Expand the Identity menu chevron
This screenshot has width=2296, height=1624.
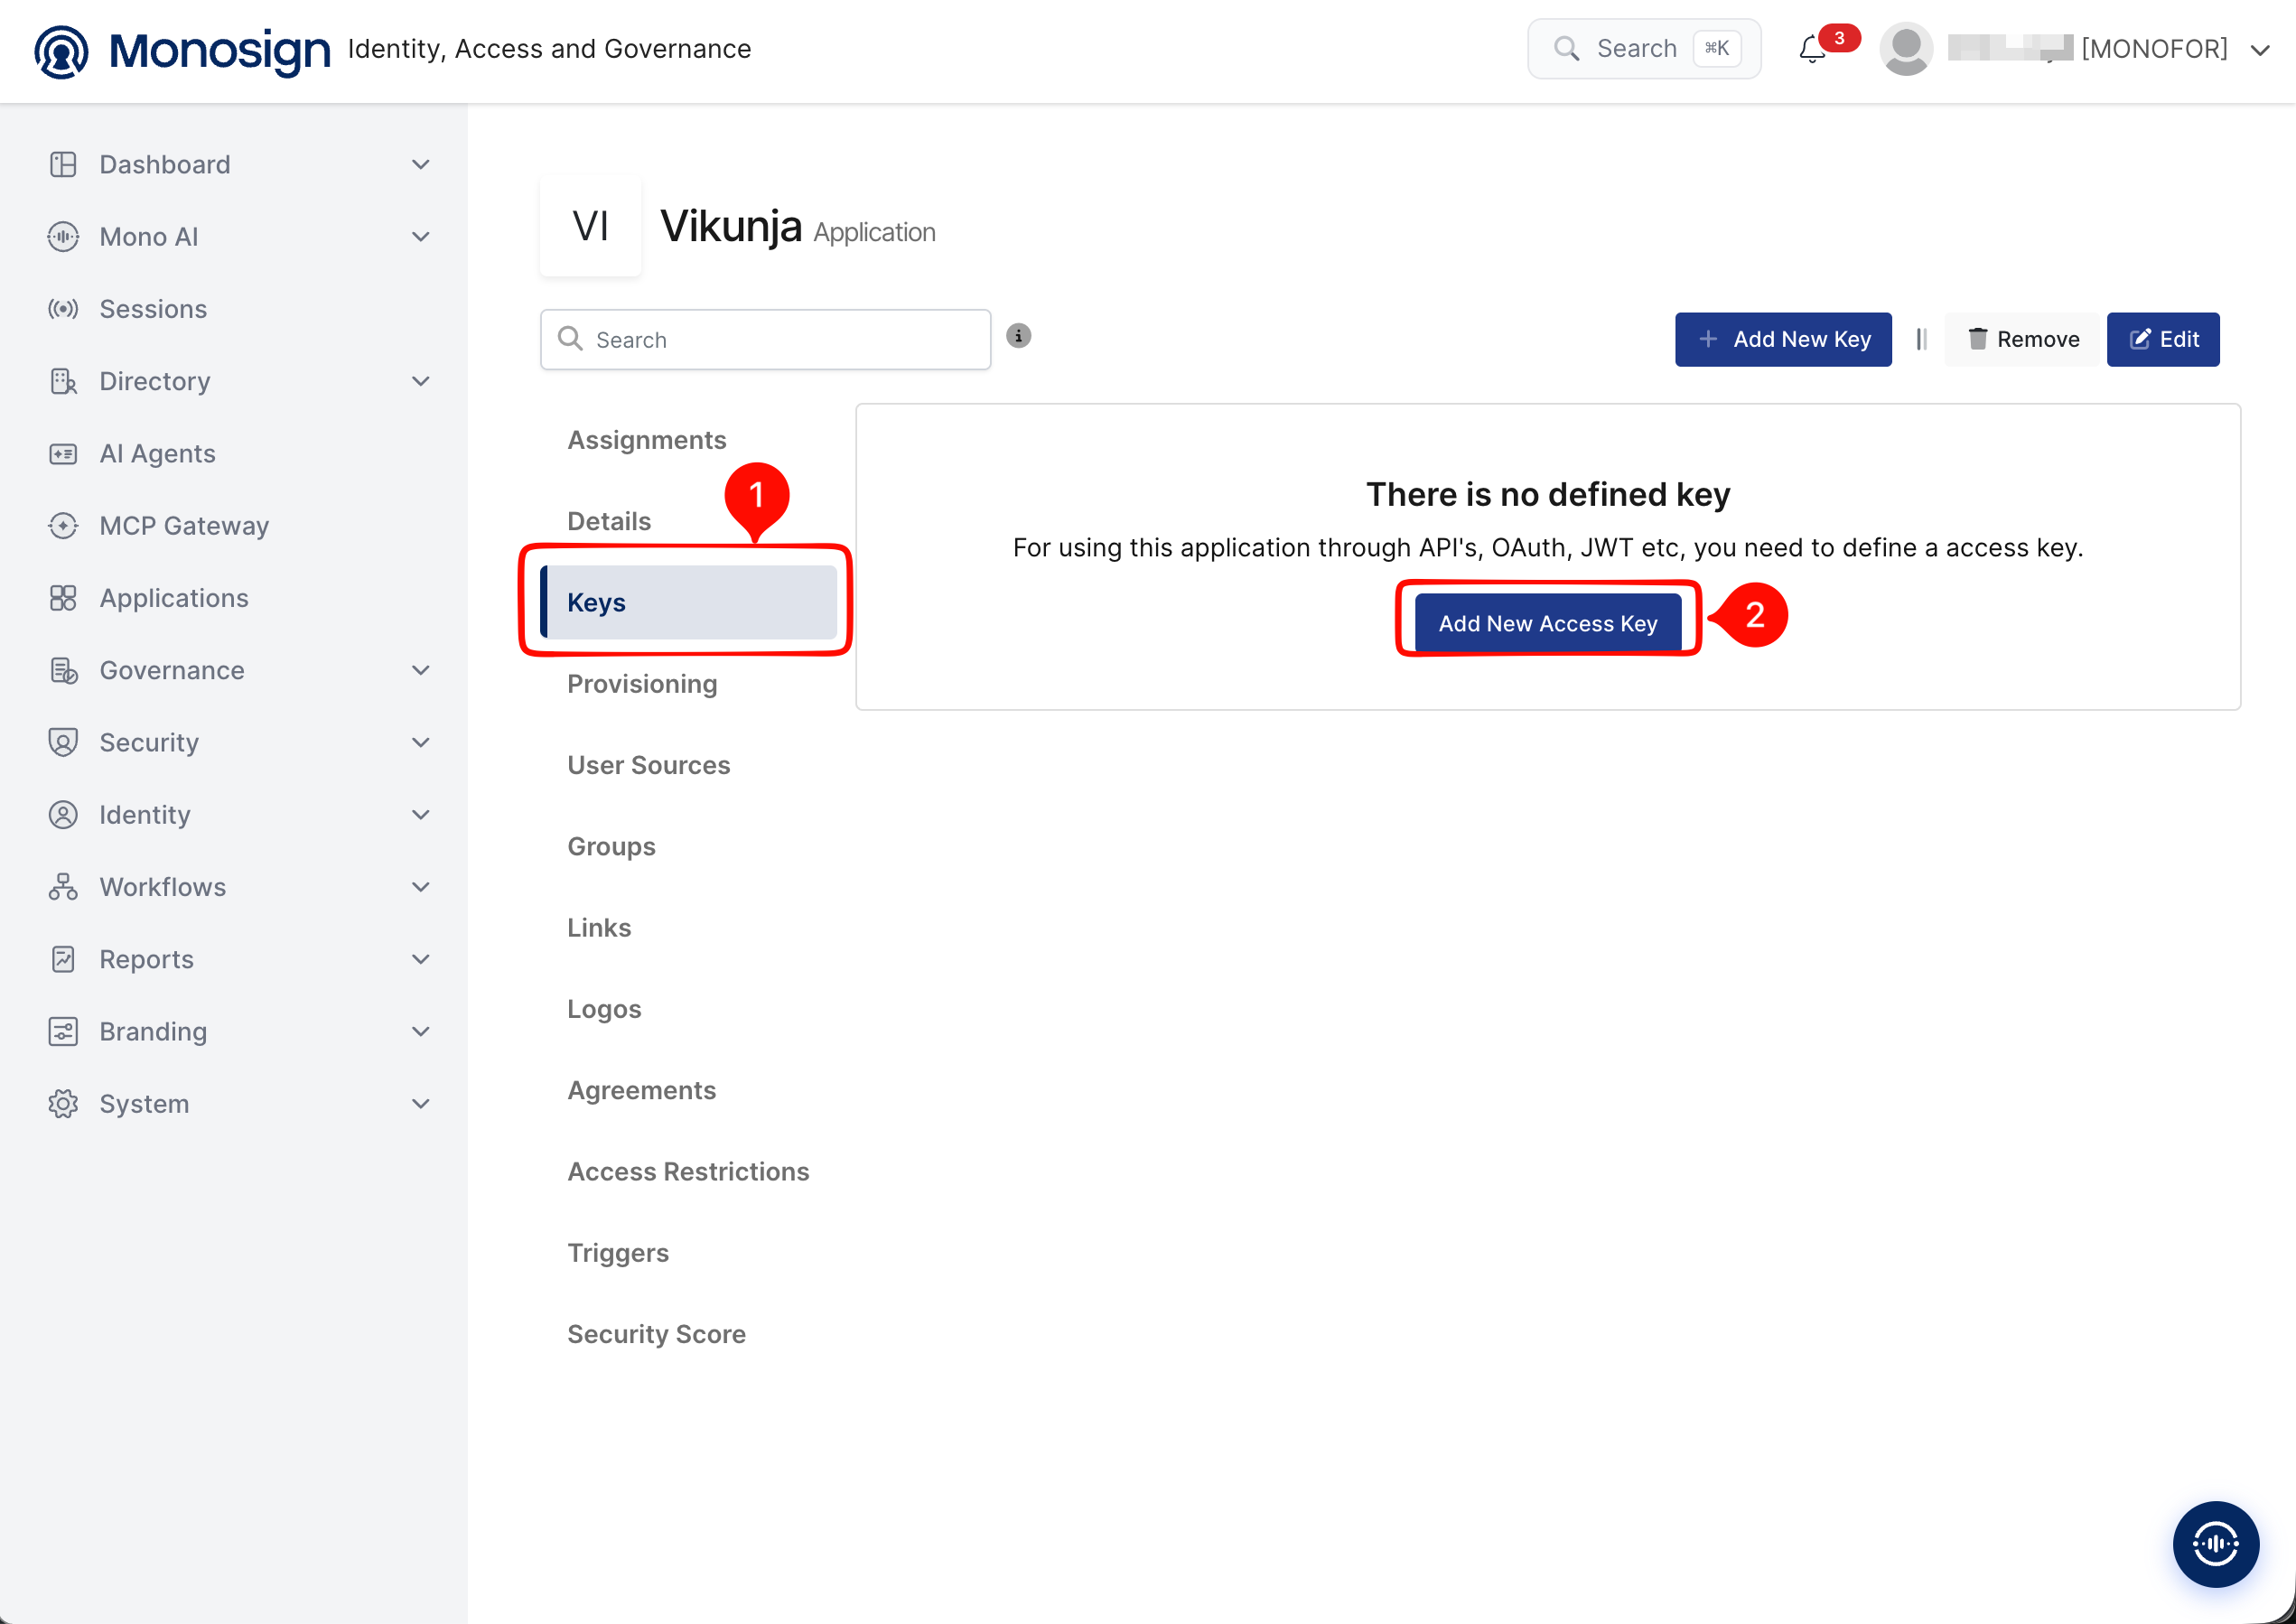(421, 815)
